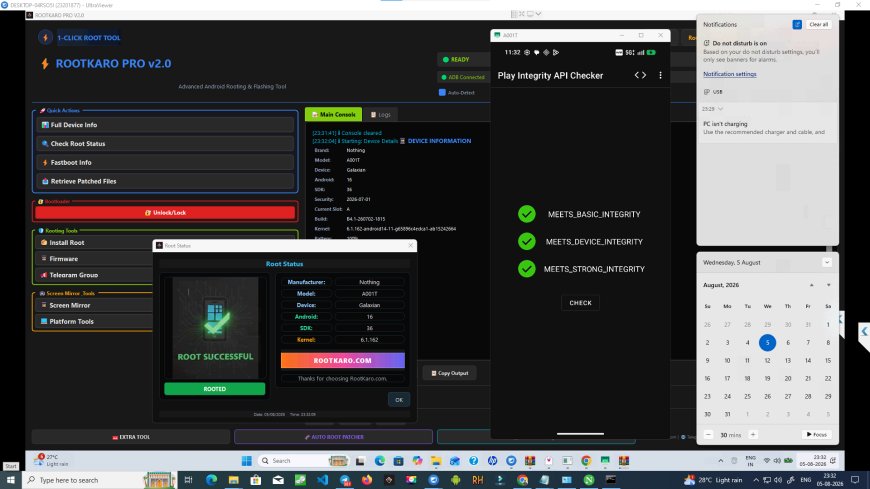Start Auto Root Patcher
The height and width of the screenshot is (489, 870).
pos(333,437)
